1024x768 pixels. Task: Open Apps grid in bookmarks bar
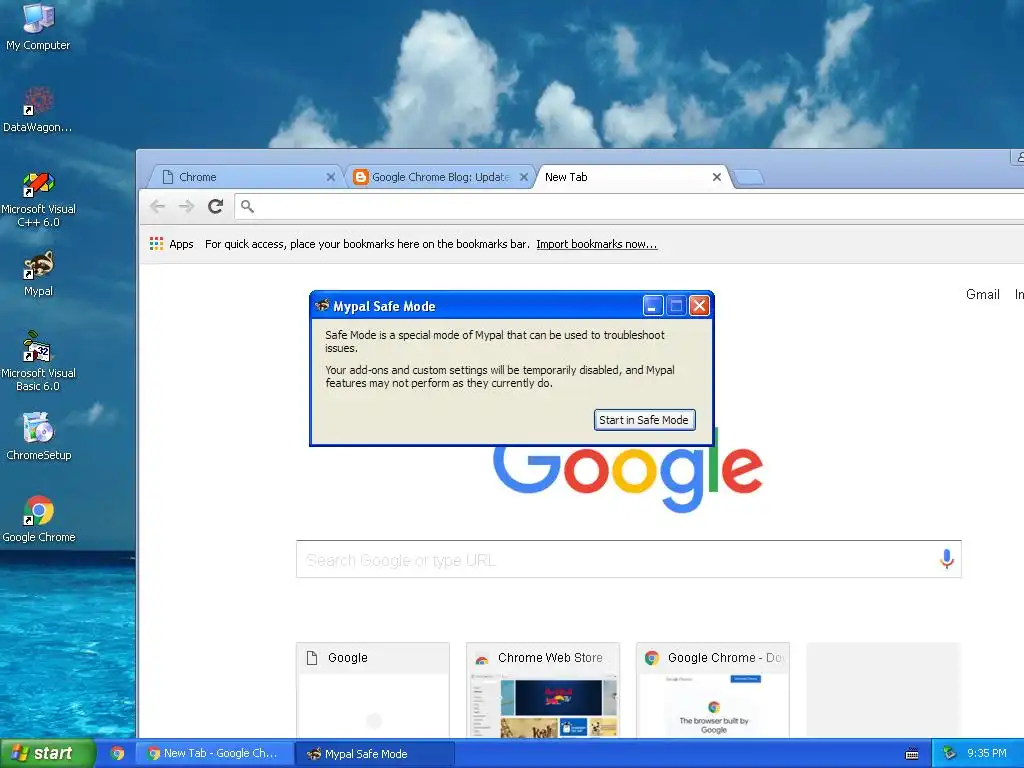coord(172,244)
